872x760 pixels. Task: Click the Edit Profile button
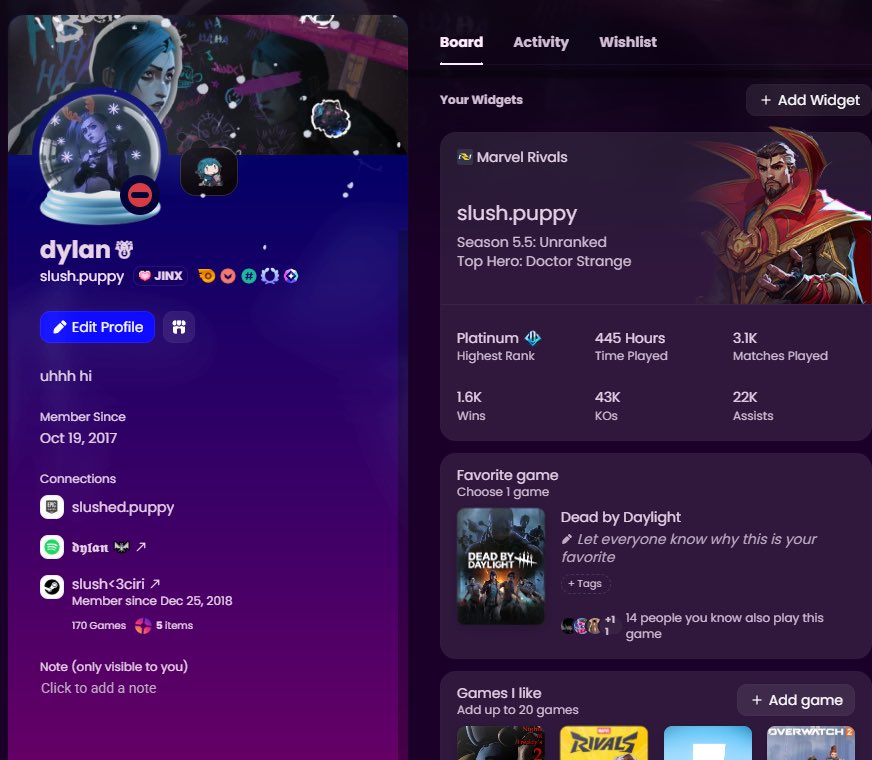97,327
